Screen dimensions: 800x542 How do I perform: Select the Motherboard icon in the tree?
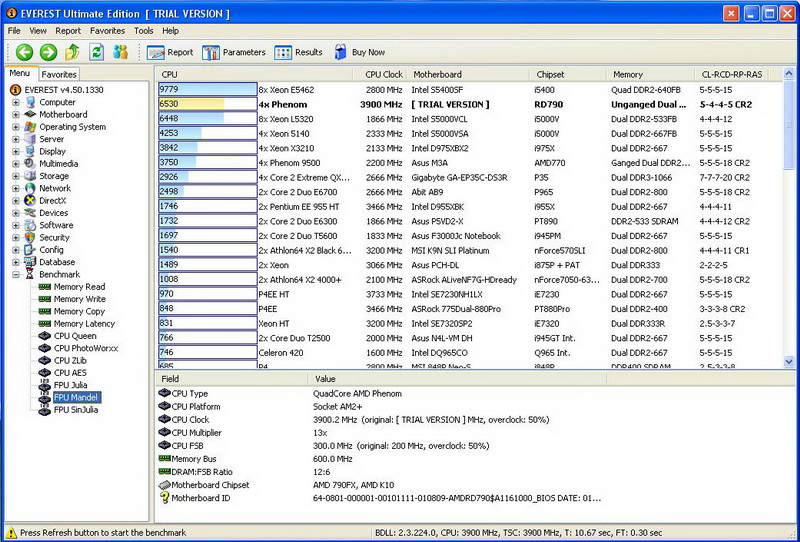[x=30, y=114]
